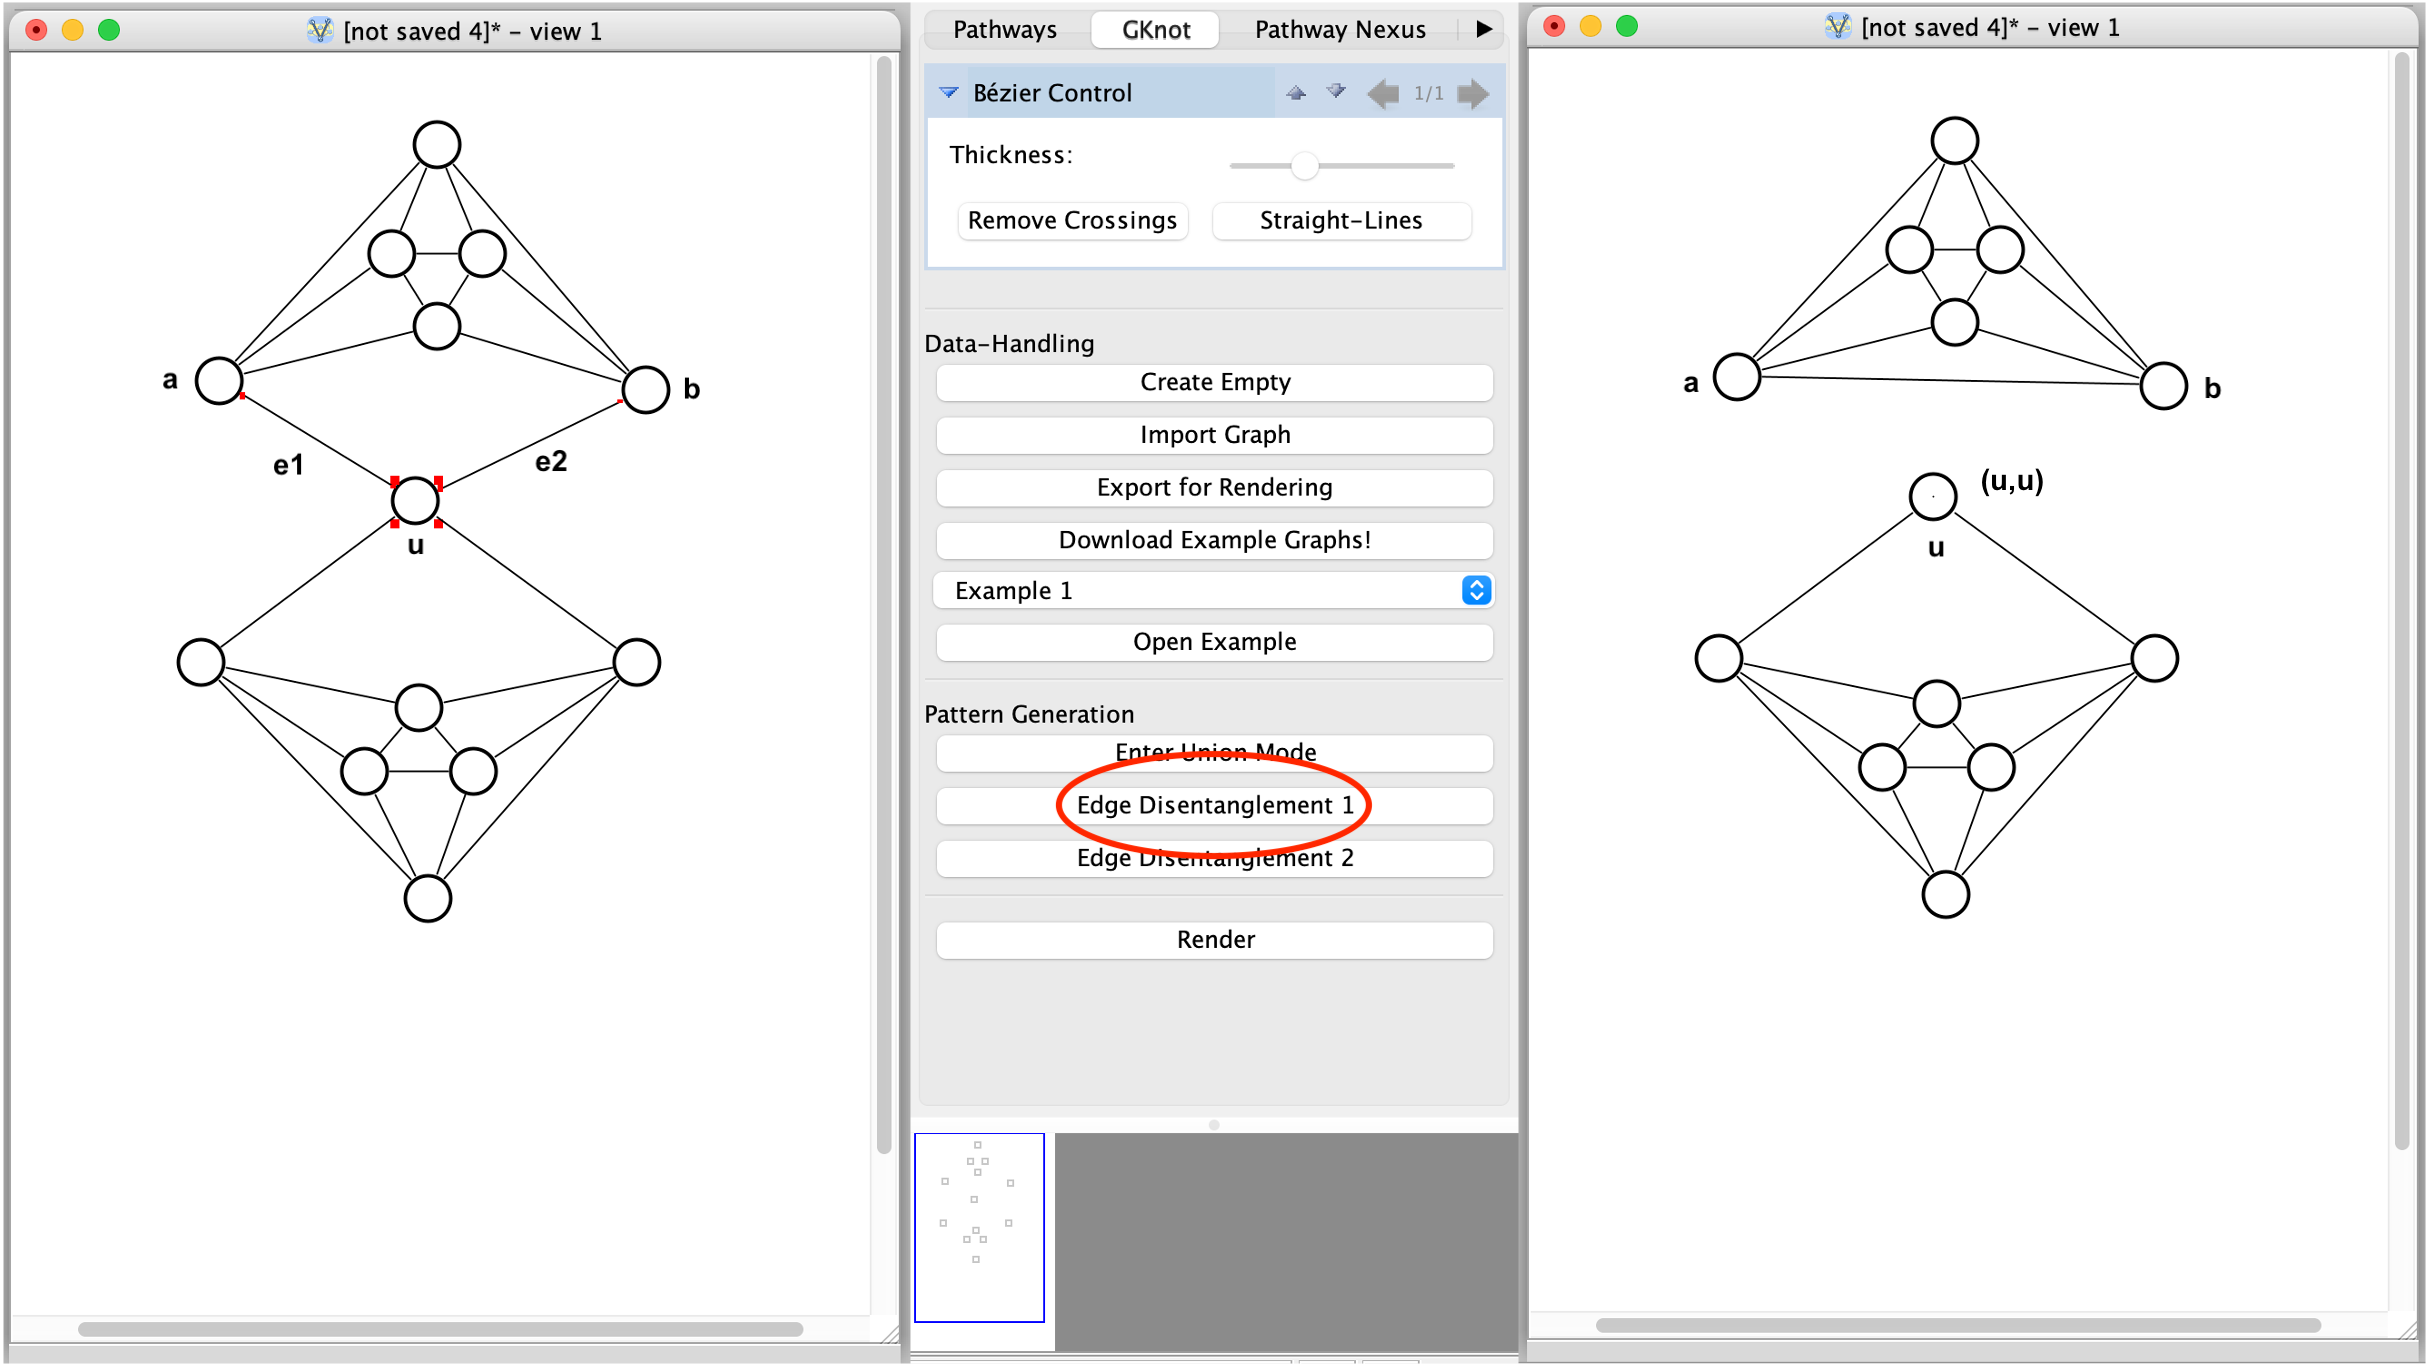Click the move panel down arrow icon
This screenshot has width=2429, height=1365.
coord(1336,93)
